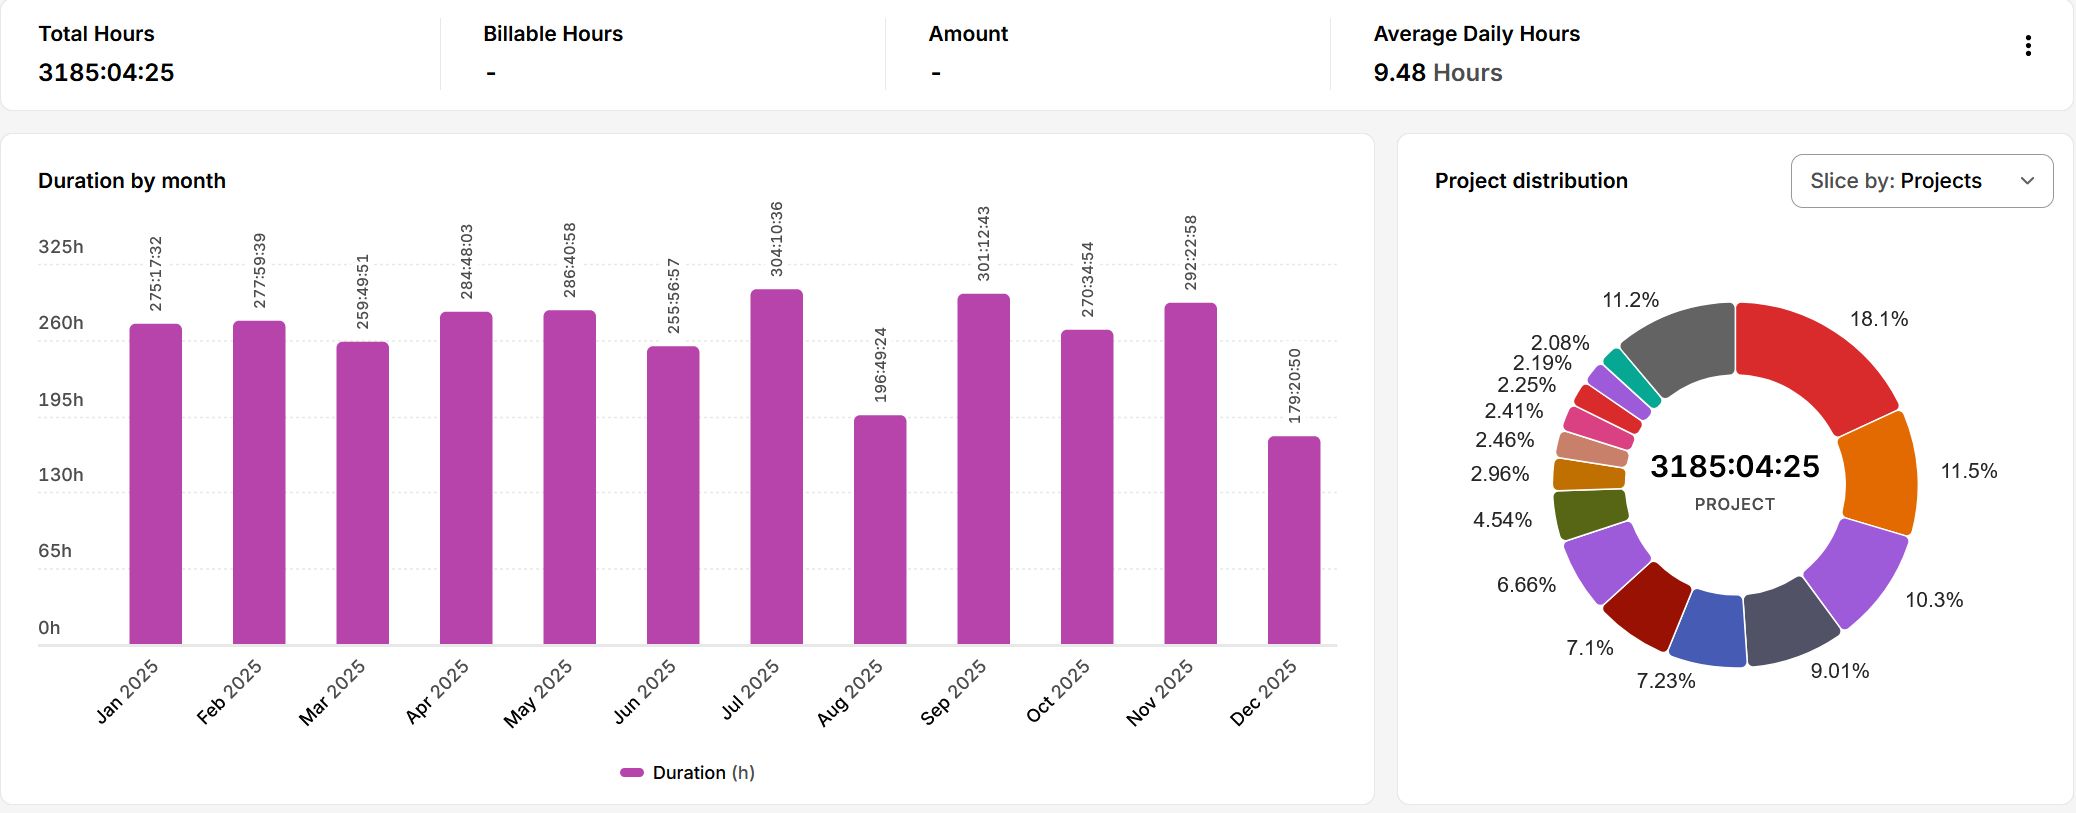Click the Aug 2025 duration bar

[880, 530]
